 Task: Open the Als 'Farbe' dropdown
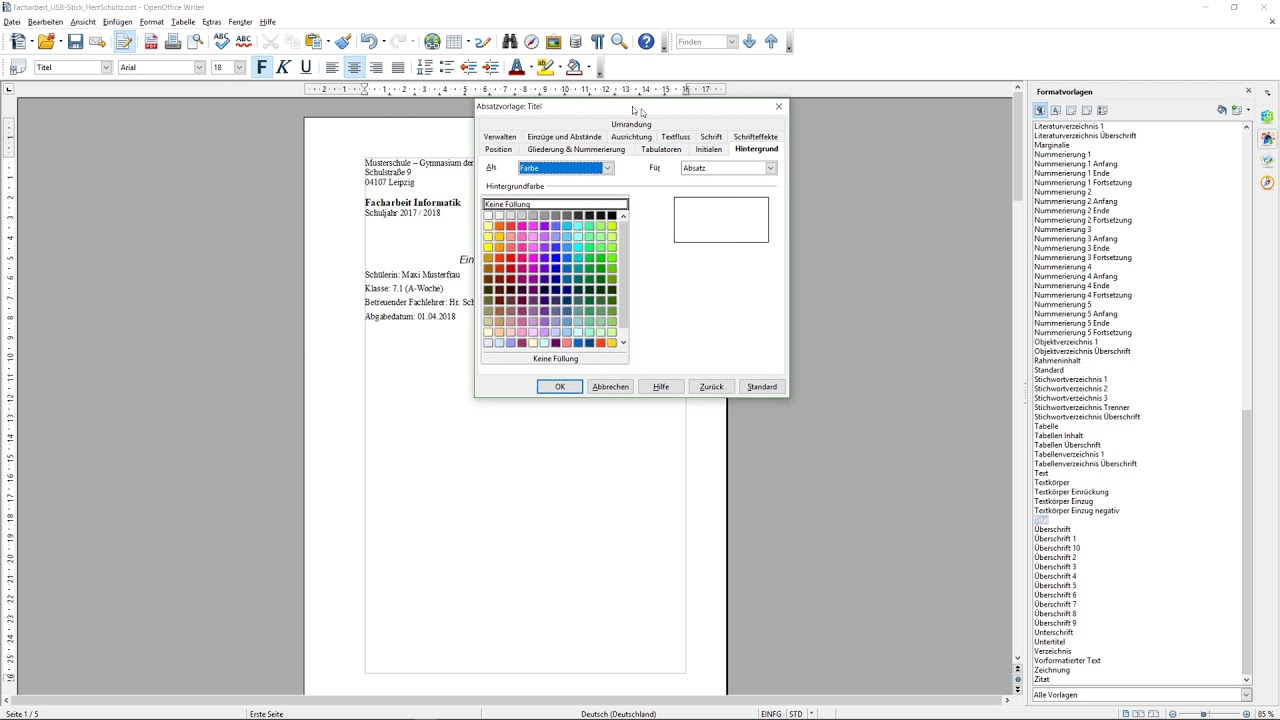pyautogui.click(x=607, y=168)
